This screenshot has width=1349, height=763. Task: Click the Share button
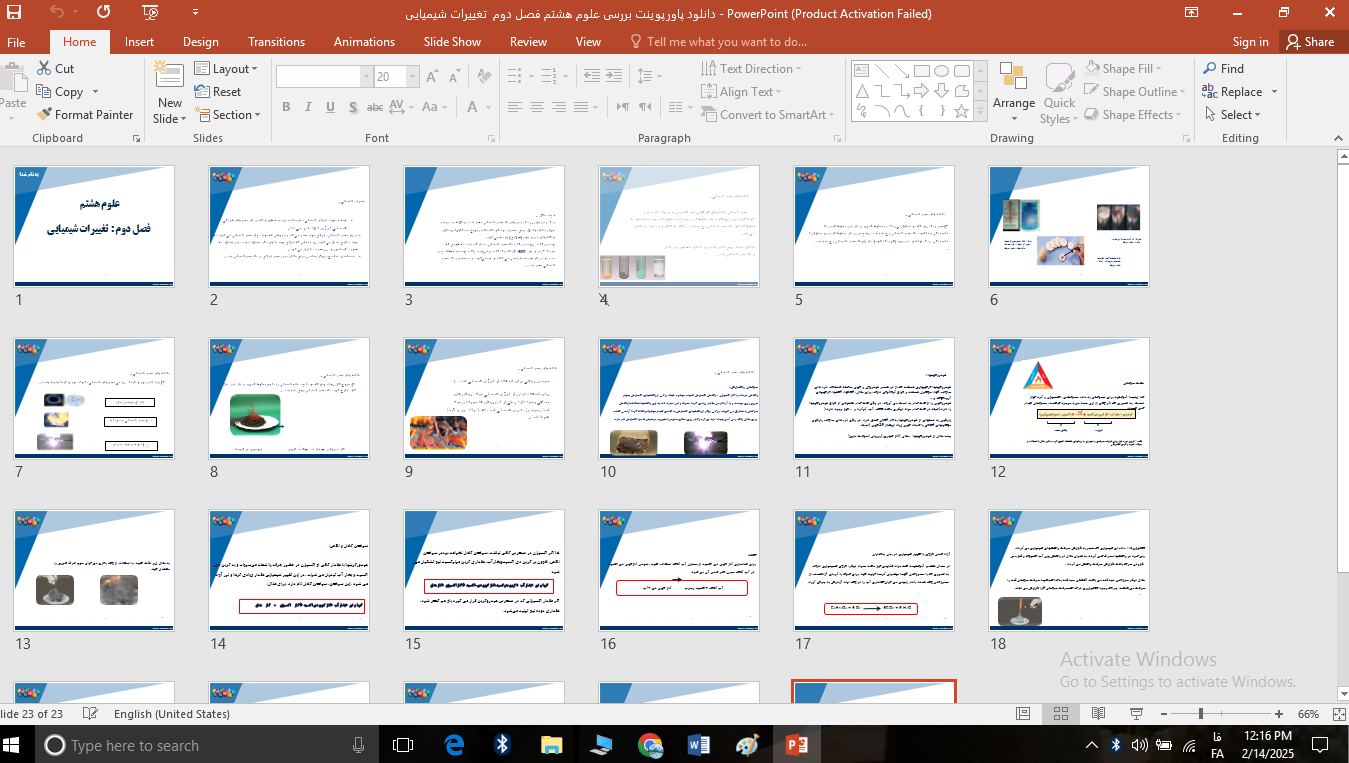(x=1310, y=42)
